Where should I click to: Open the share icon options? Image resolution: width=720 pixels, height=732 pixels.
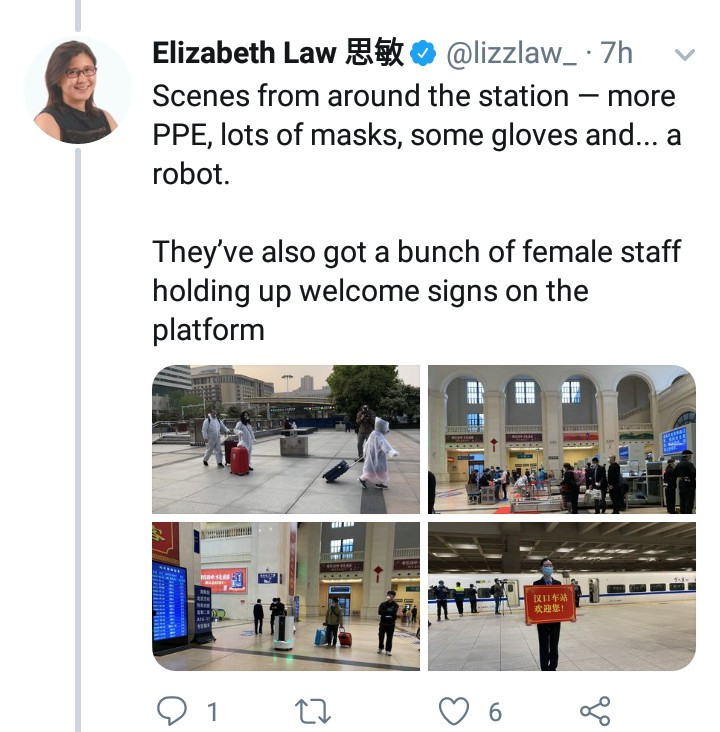point(595,711)
